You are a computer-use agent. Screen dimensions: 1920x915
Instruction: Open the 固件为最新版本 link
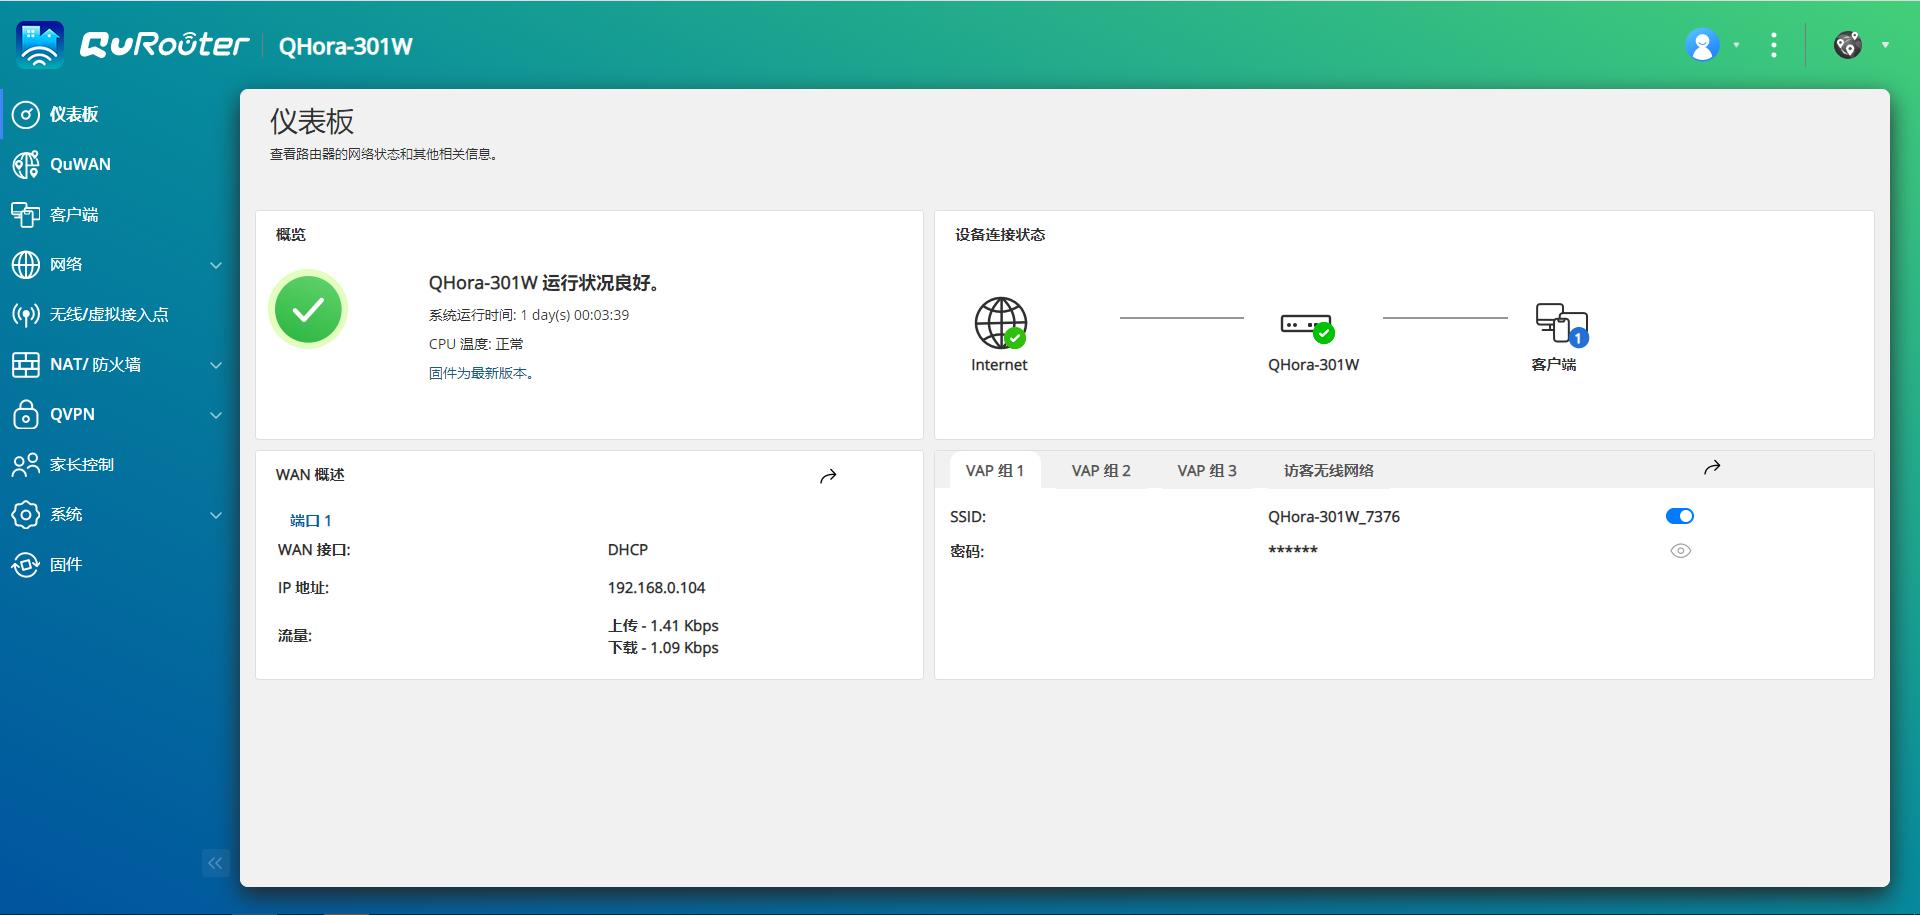[x=481, y=372]
